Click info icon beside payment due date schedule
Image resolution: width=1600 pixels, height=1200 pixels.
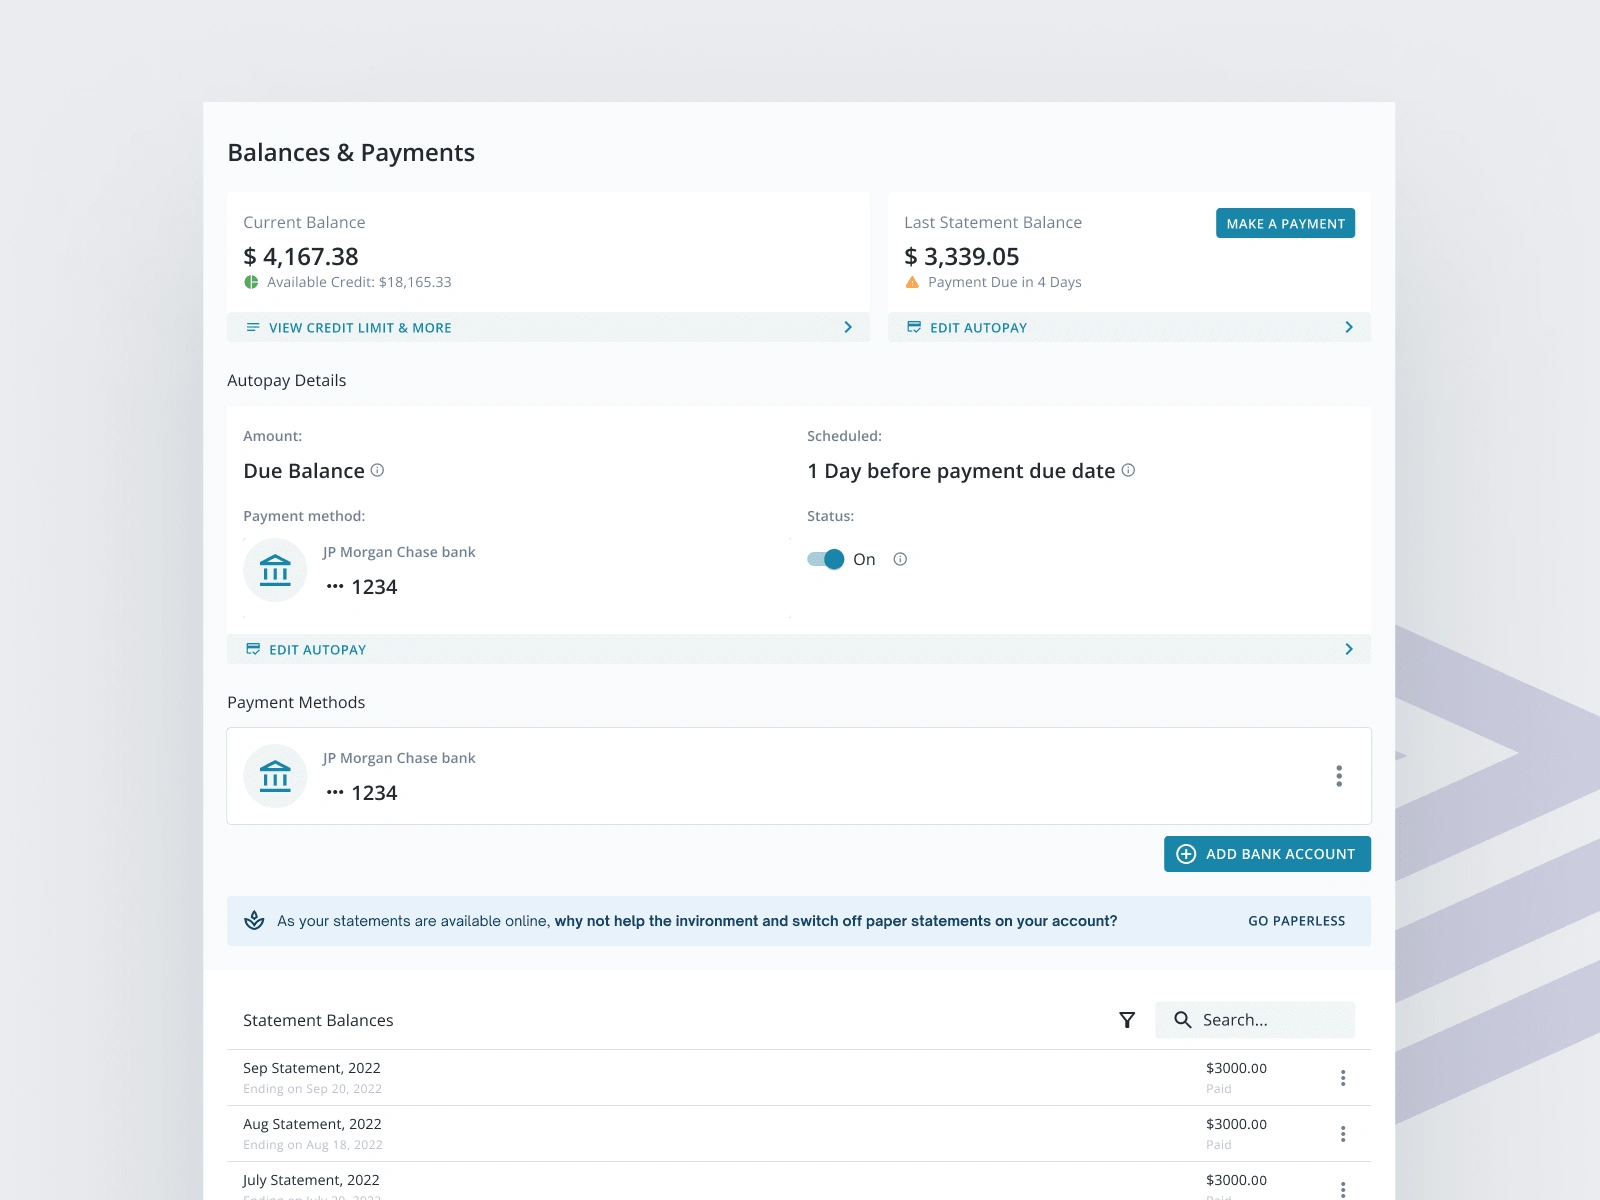[x=1128, y=470]
